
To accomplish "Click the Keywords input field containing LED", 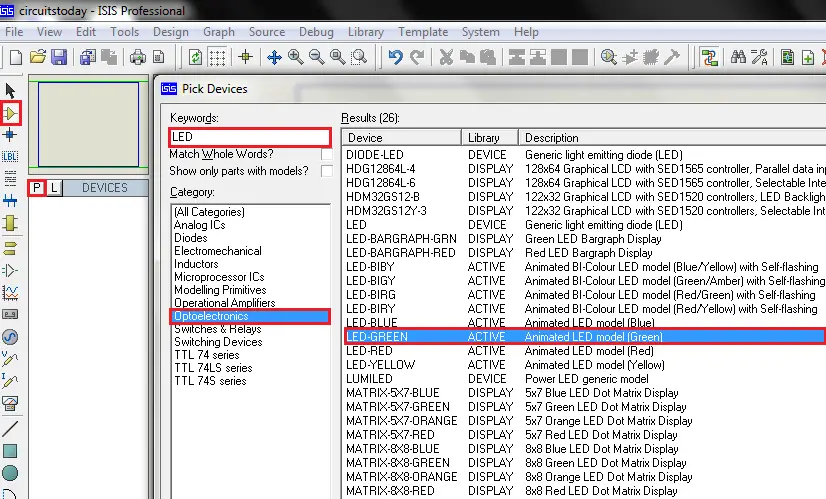I will [x=250, y=137].
